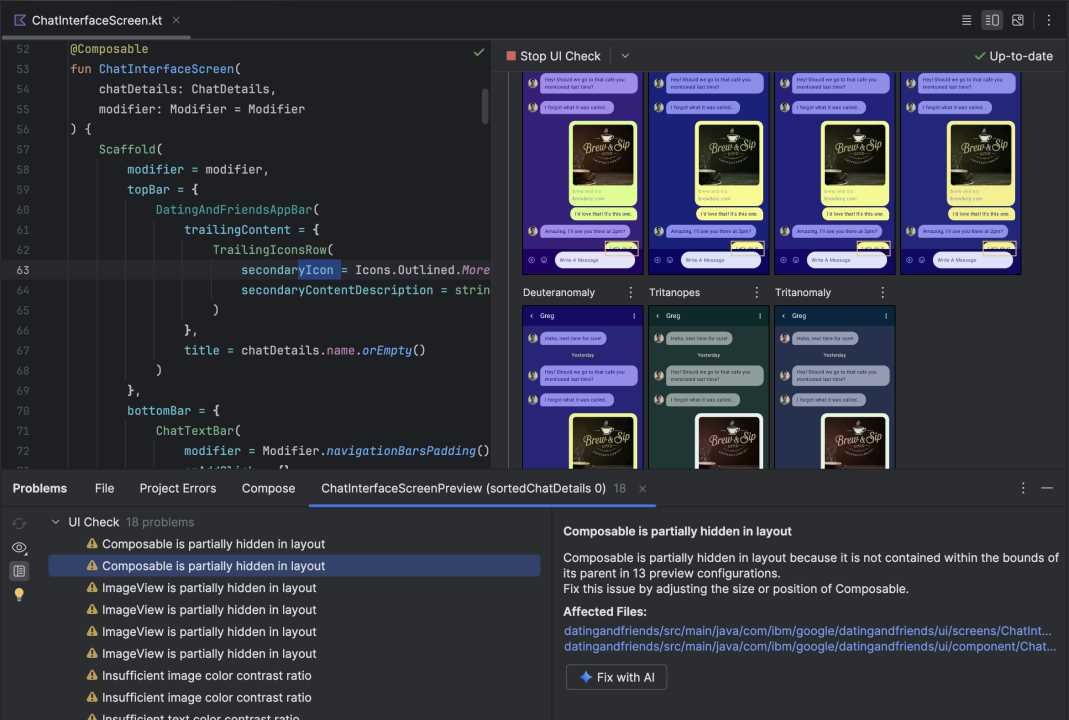The height and width of the screenshot is (720, 1069).
Task: Select the Code-only view icon in the editor toolbar
Action: [x=966, y=20]
